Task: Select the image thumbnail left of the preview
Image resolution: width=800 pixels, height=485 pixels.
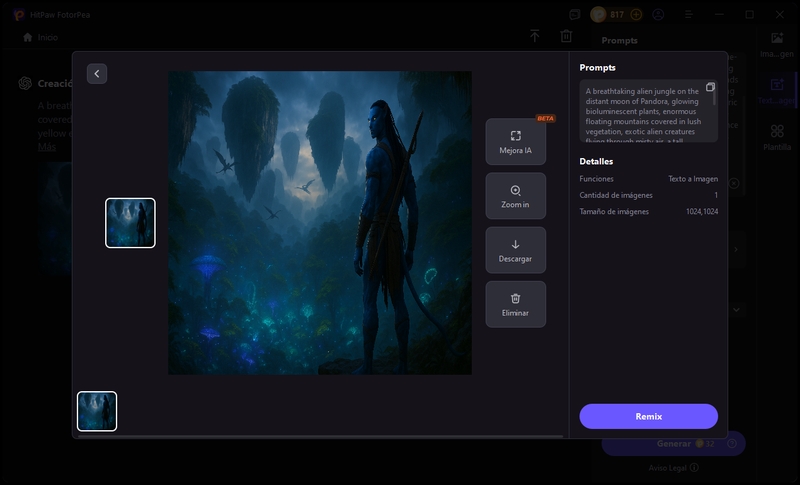Action: (130, 223)
